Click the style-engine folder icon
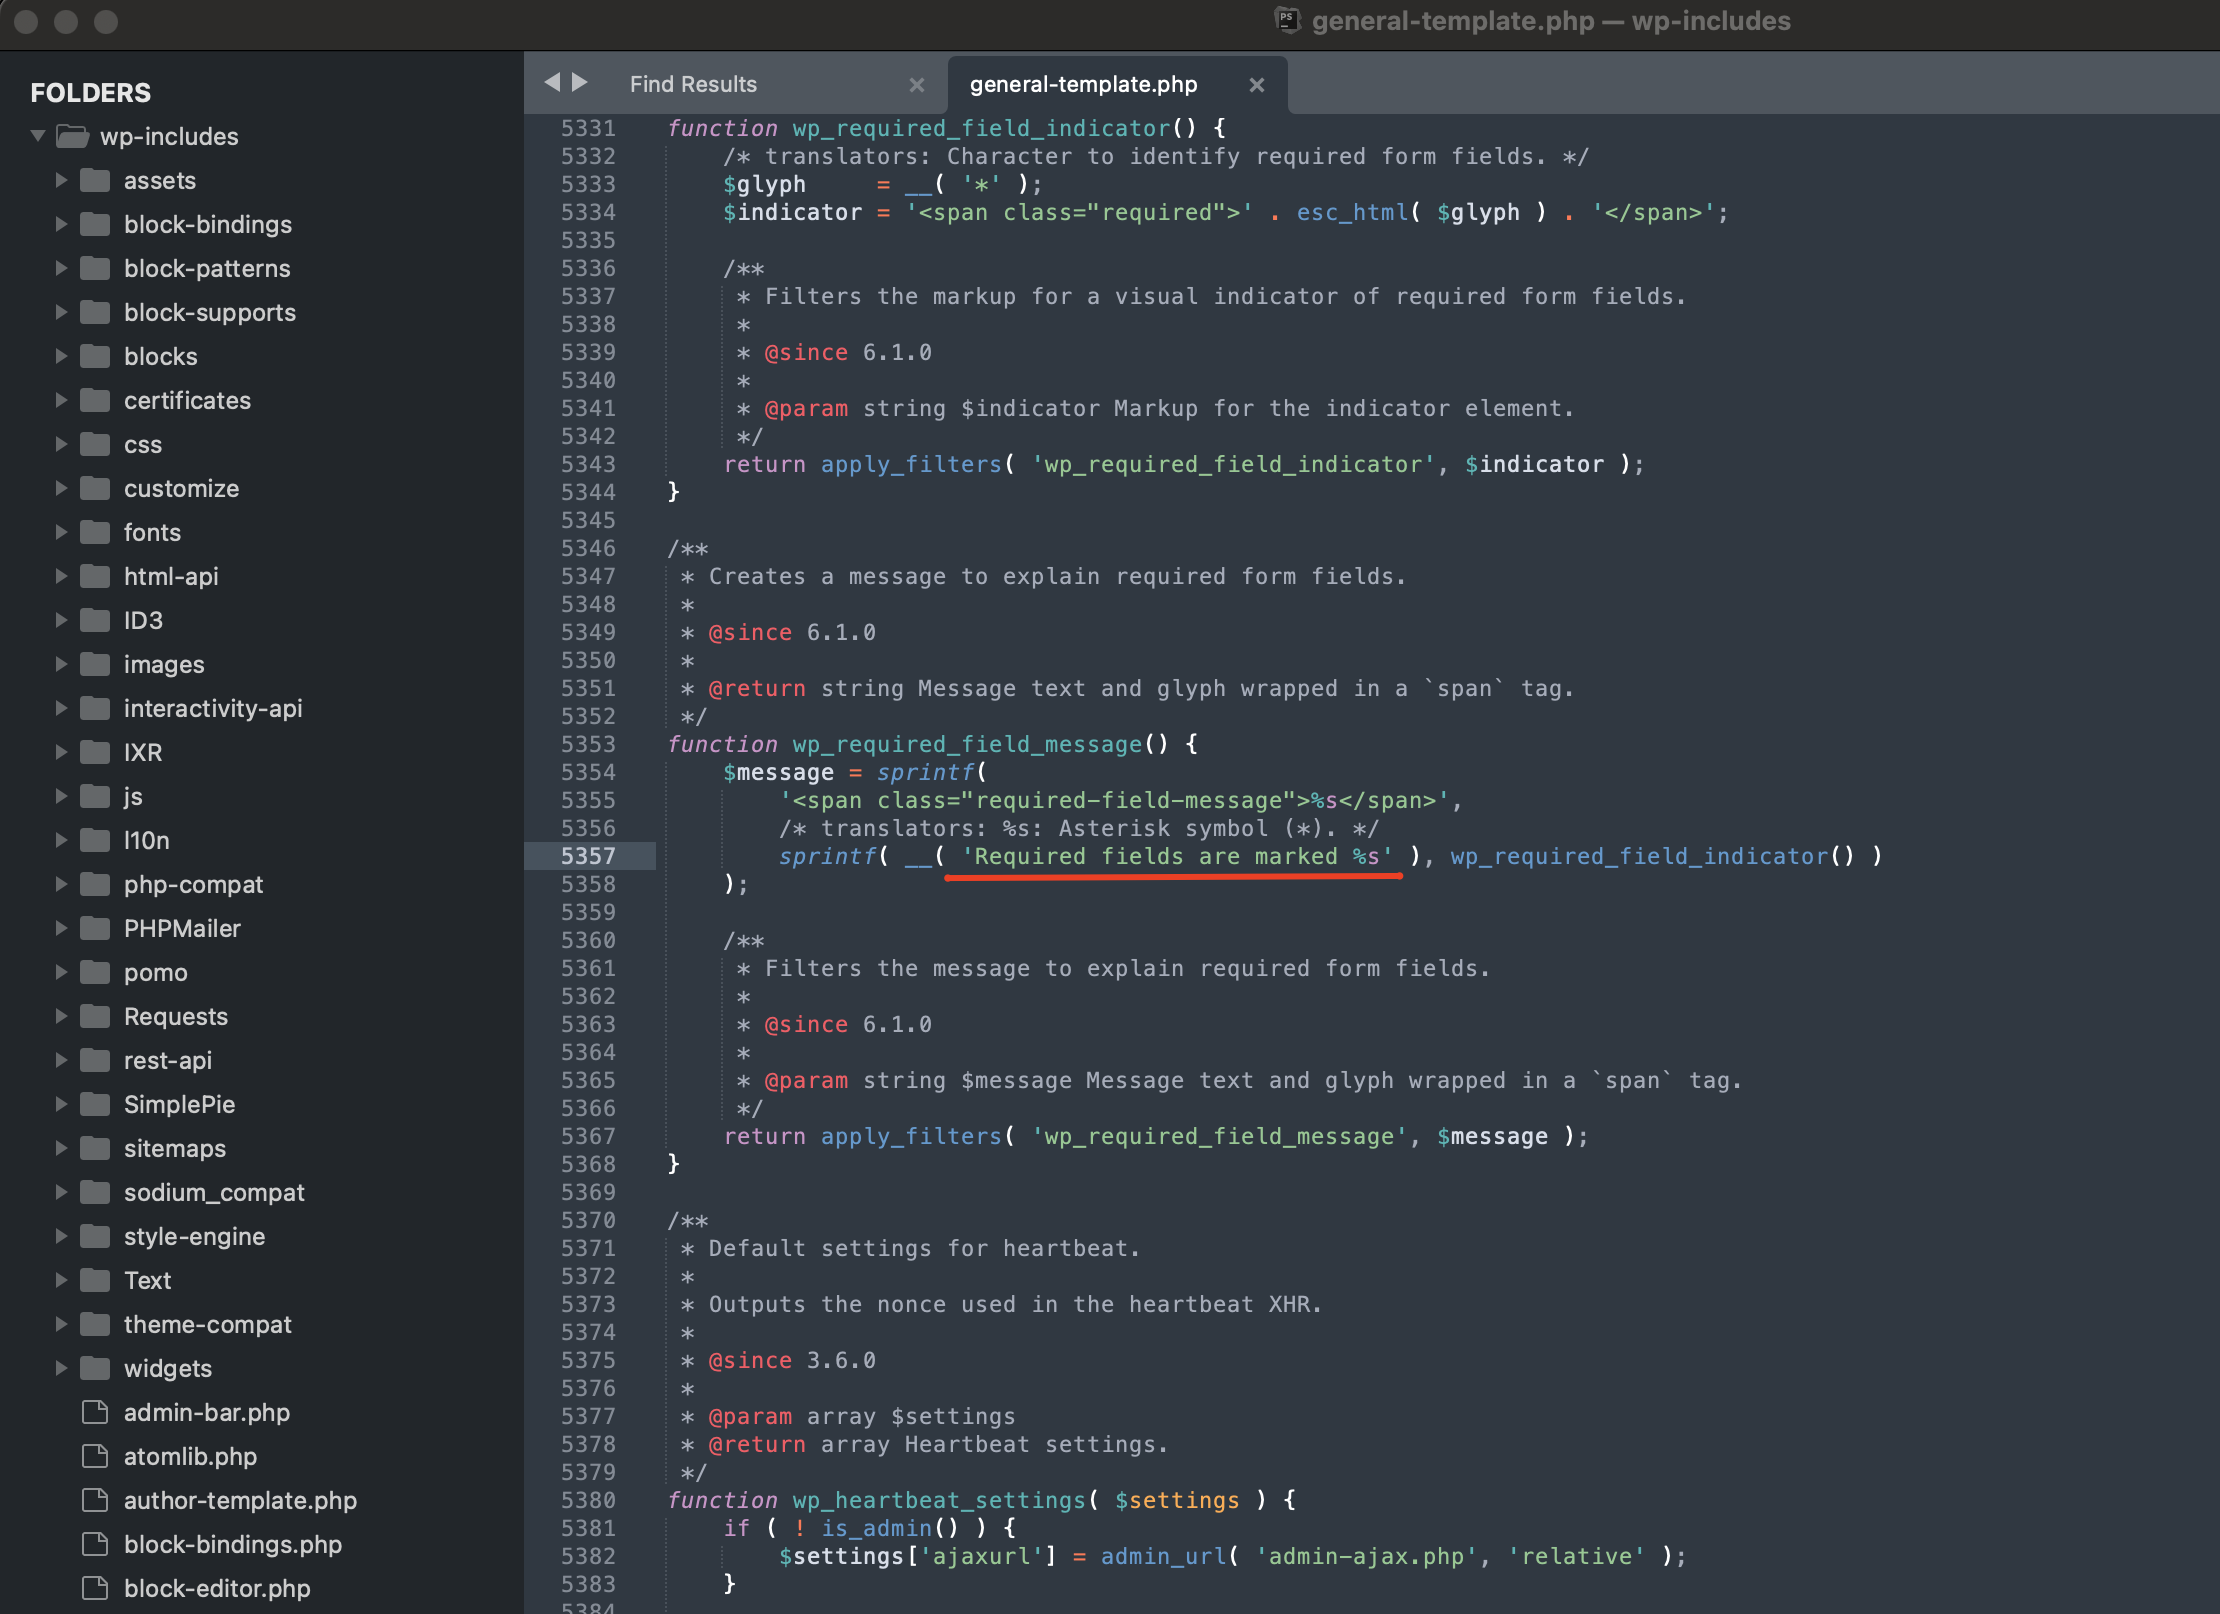2220x1614 pixels. click(95, 1236)
